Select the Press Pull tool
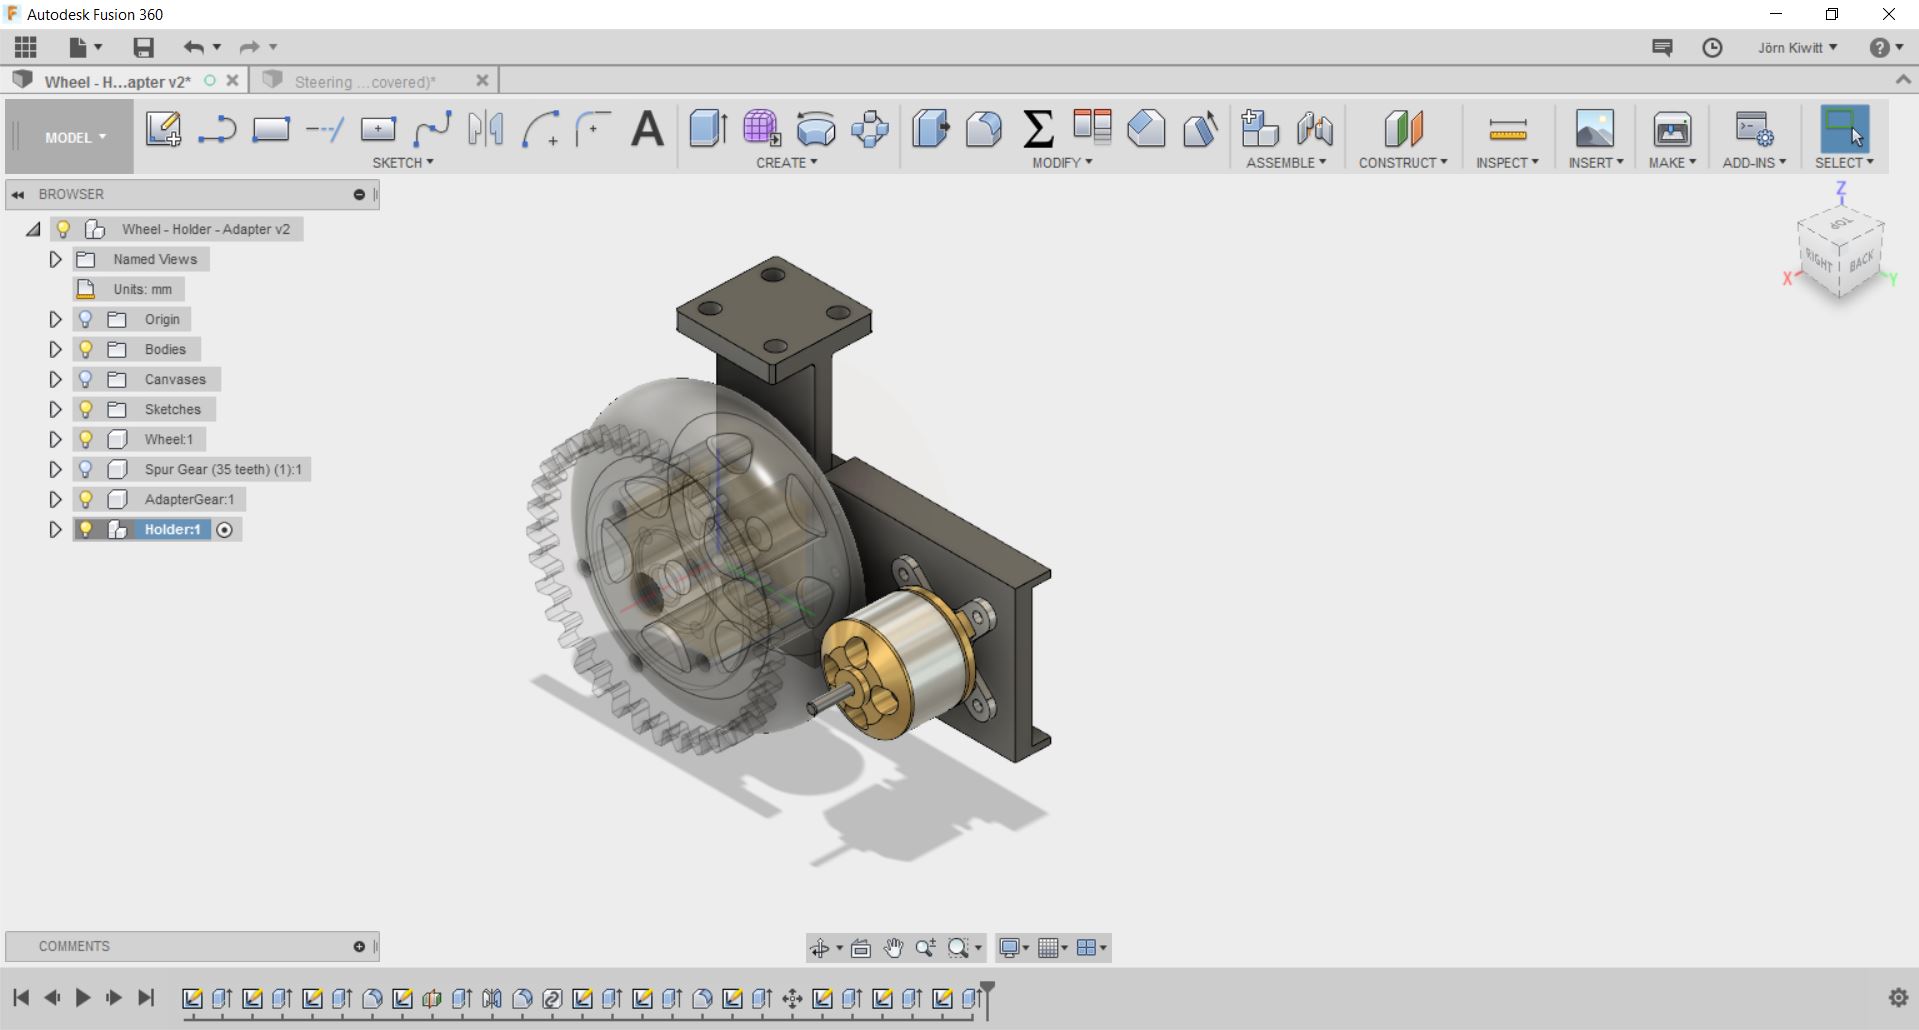Viewport: 1919px width, 1030px height. [930, 129]
